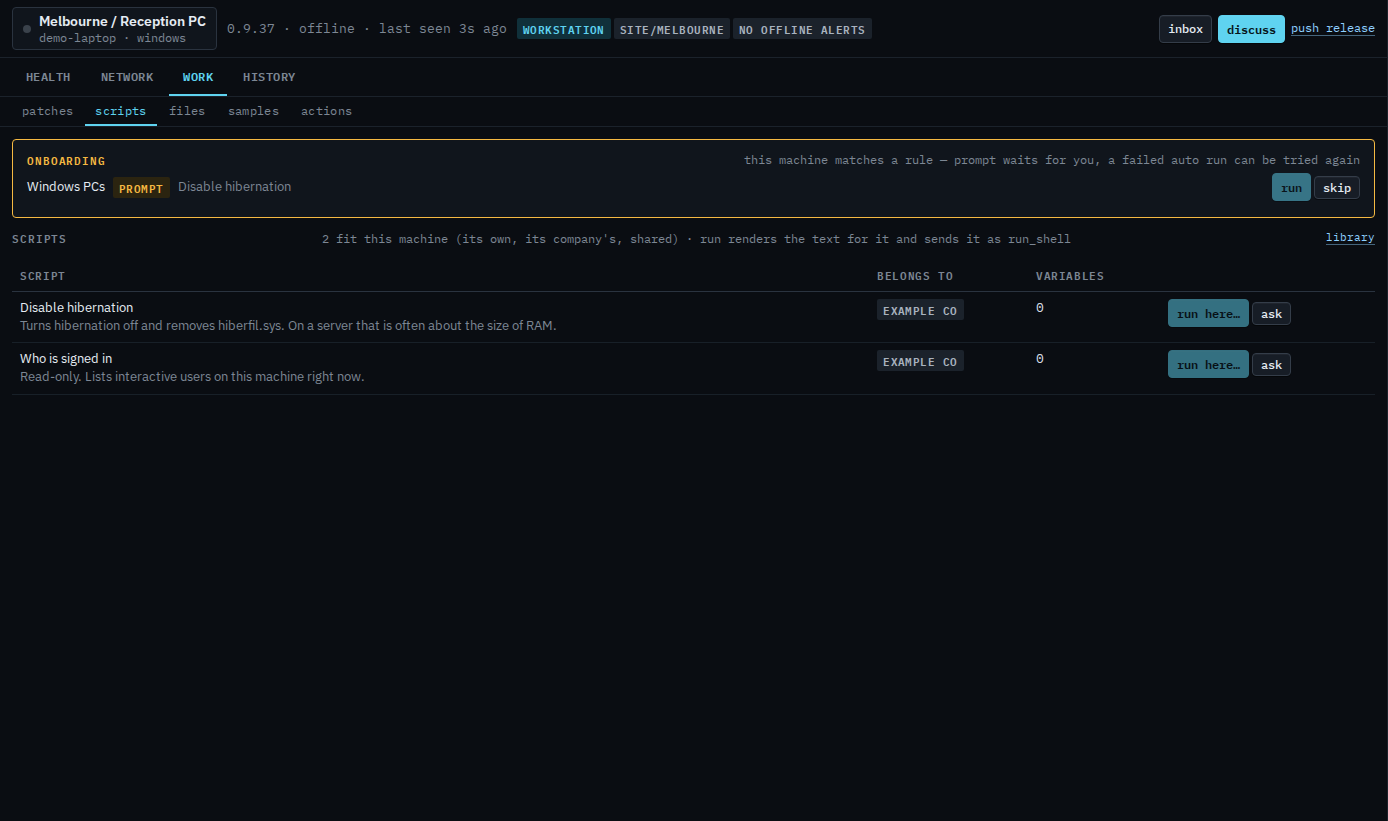The width and height of the screenshot is (1388, 821).
Task: Click the SITE/MELBOURNE tag
Action: [672, 29]
